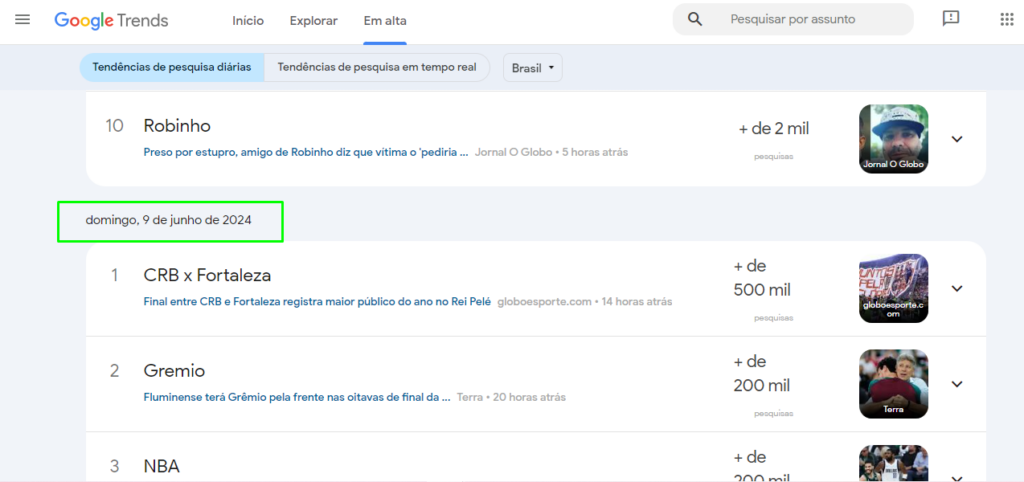Viewport: 1024px width, 482px height.
Task: Click the CRB x Fortaleza title
Action: pos(207,276)
